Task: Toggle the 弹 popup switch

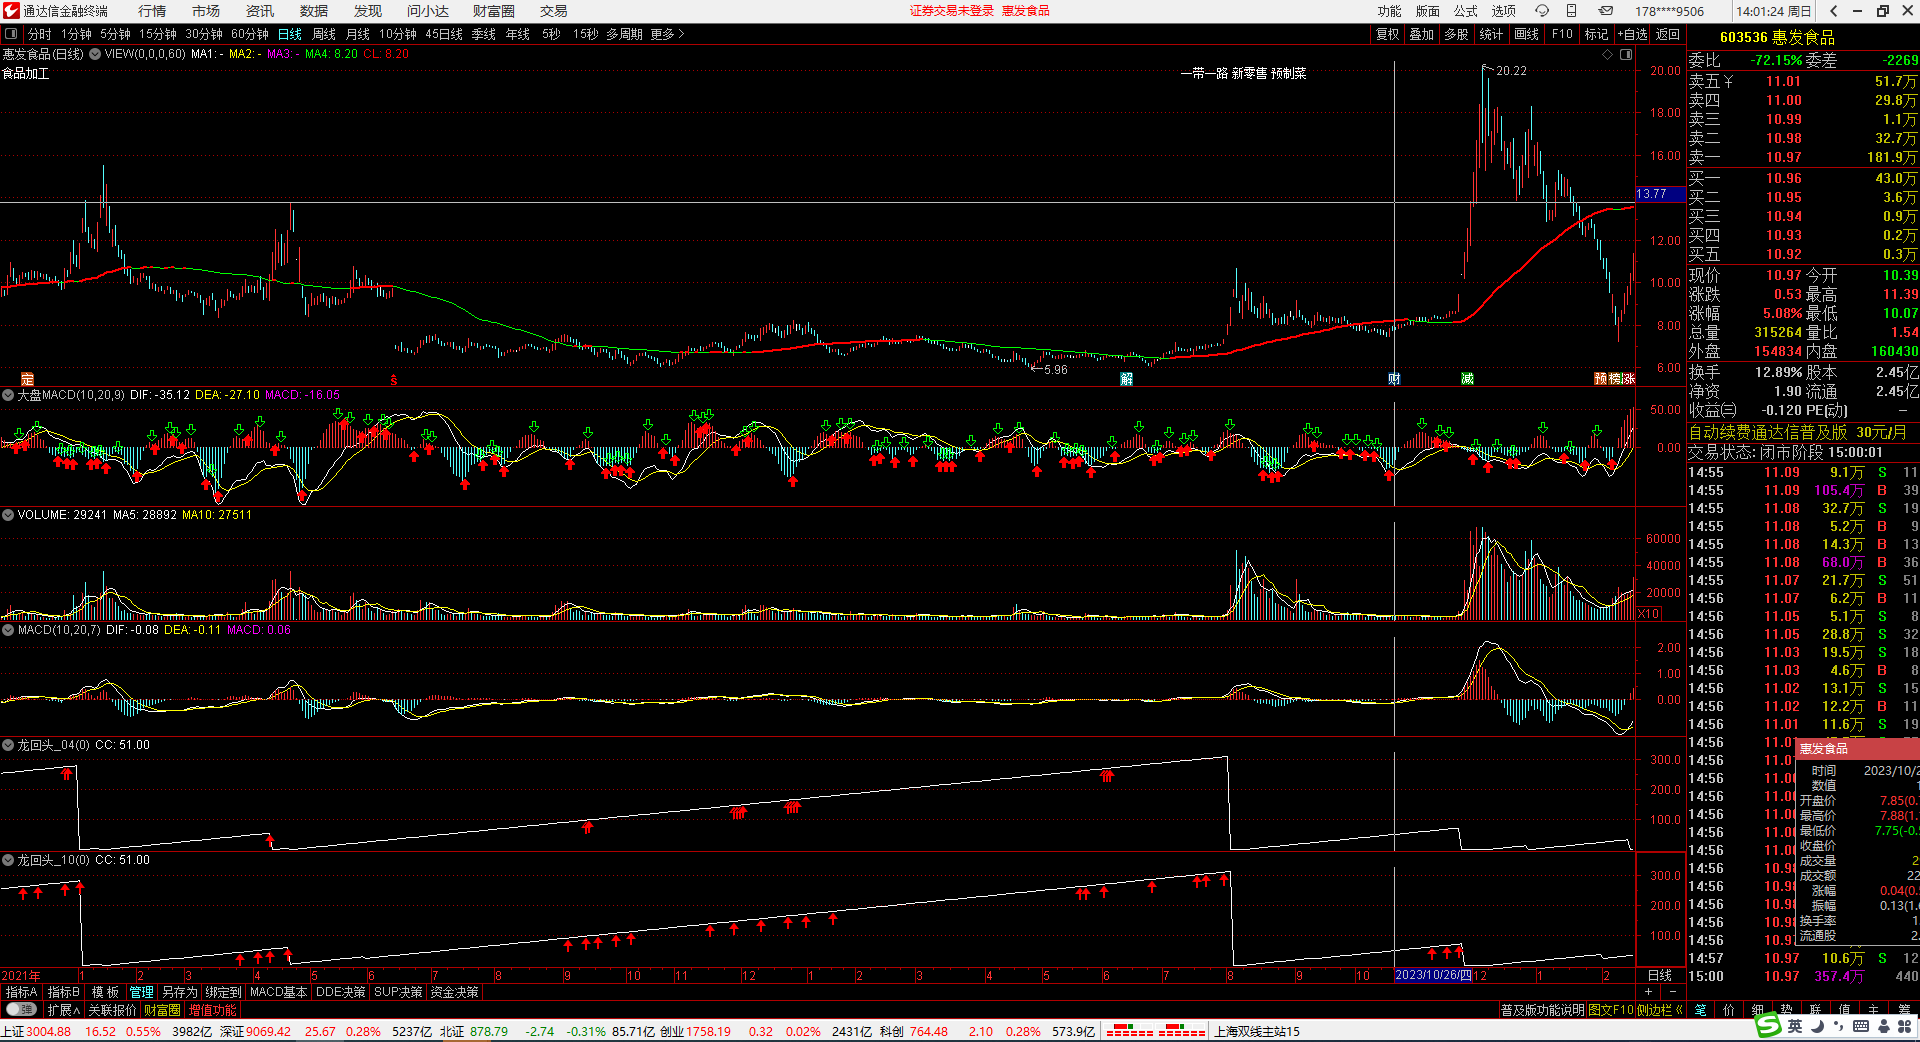Action: point(21,1010)
